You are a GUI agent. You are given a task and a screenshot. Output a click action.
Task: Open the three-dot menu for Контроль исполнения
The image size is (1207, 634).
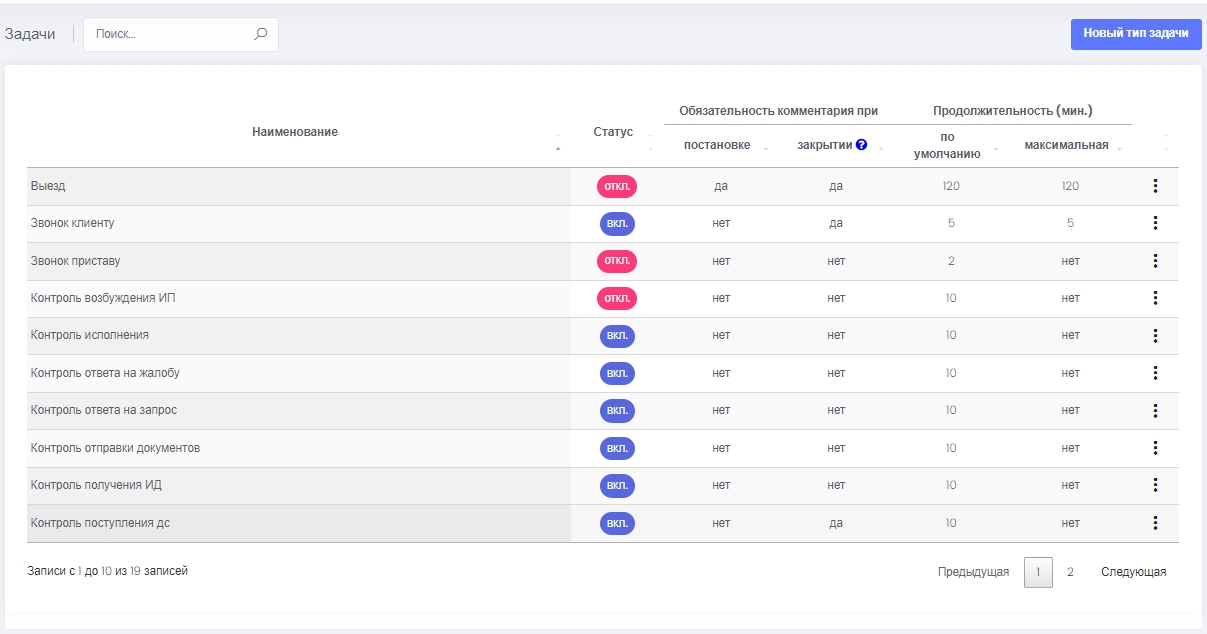tap(1155, 336)
